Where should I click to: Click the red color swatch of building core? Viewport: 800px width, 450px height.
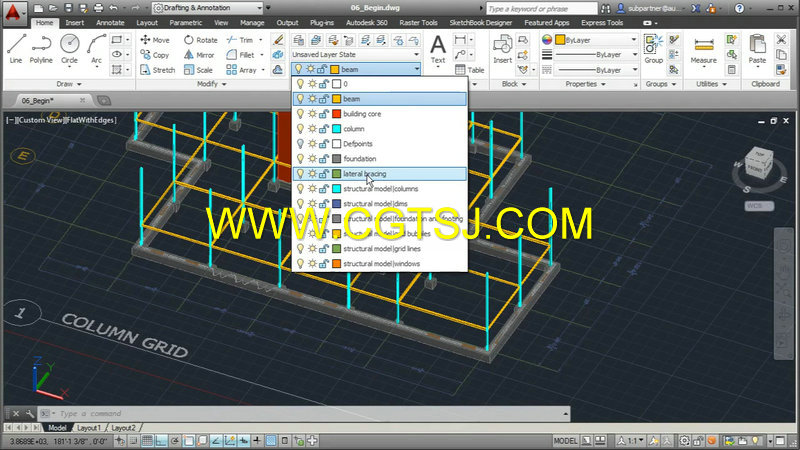337,114
